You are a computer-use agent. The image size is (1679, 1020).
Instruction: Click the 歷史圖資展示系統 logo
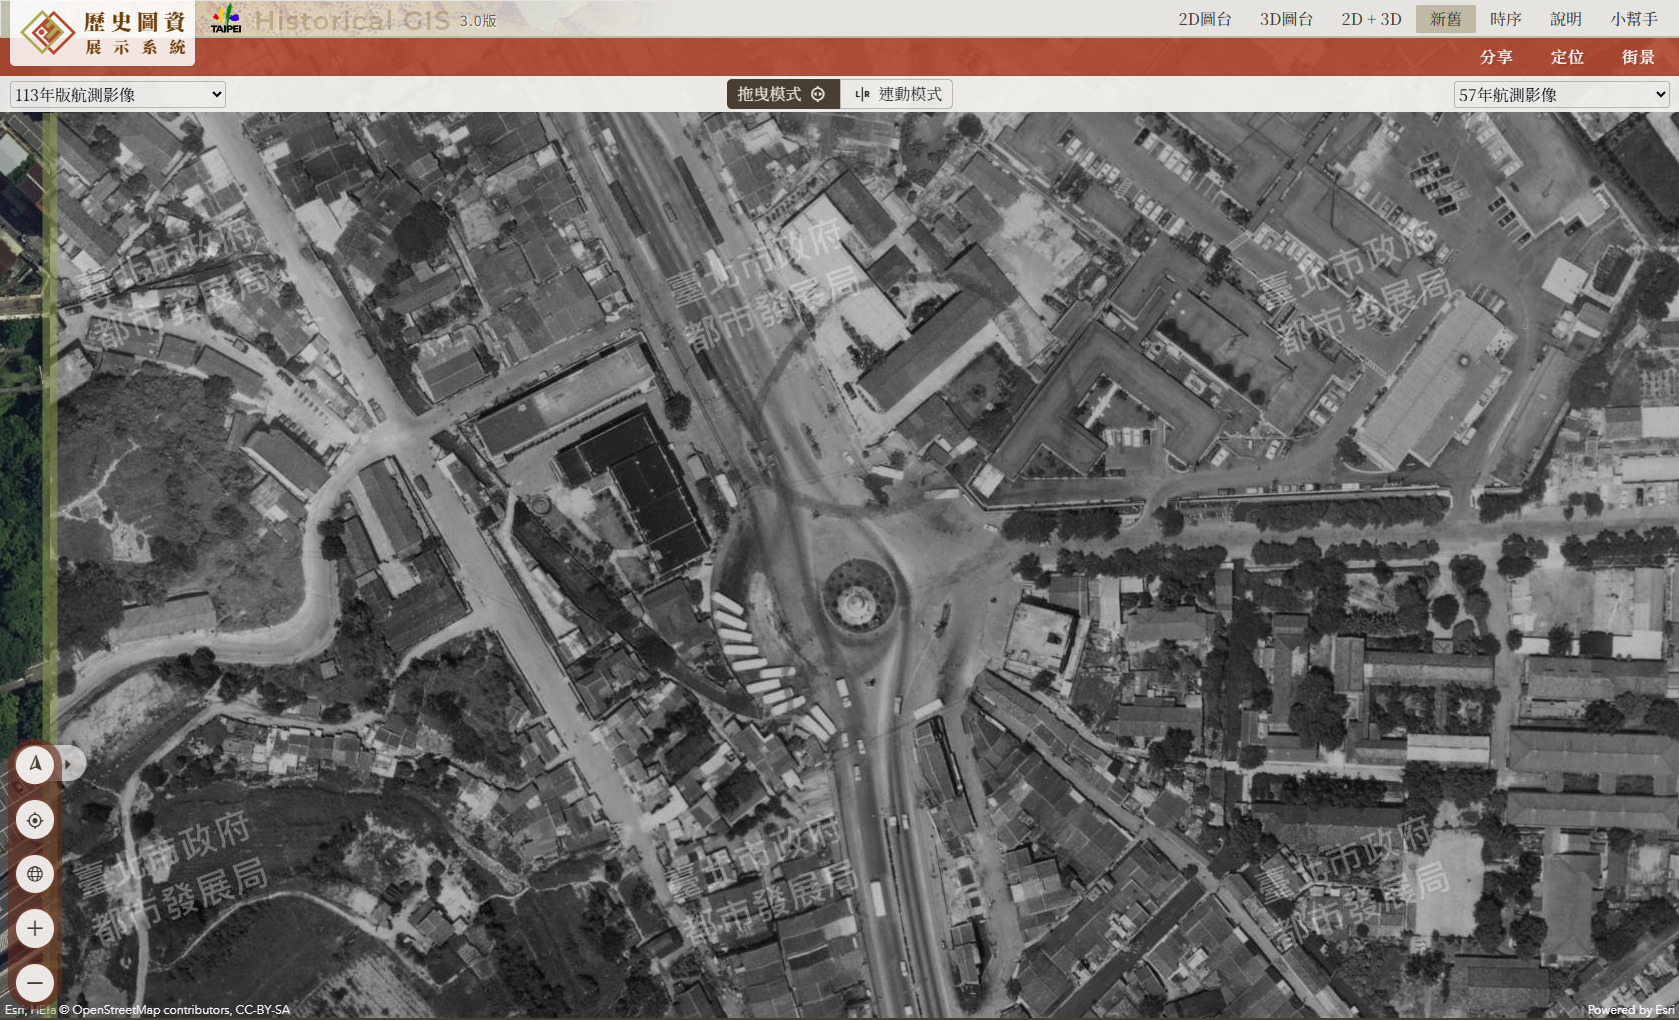click(103, 33)
